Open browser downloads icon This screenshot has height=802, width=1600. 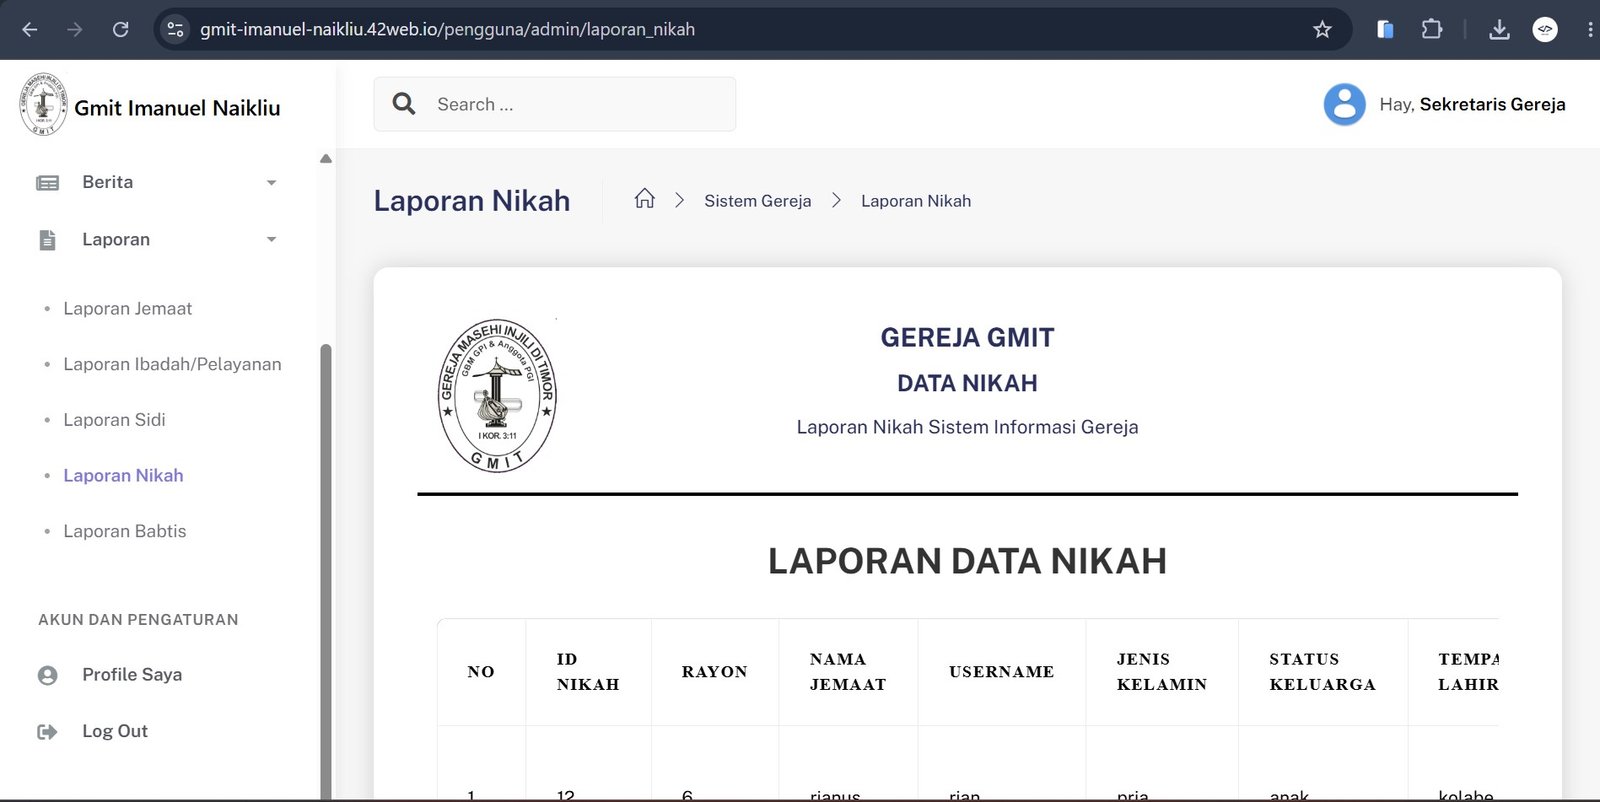(x=1499, y=30)
